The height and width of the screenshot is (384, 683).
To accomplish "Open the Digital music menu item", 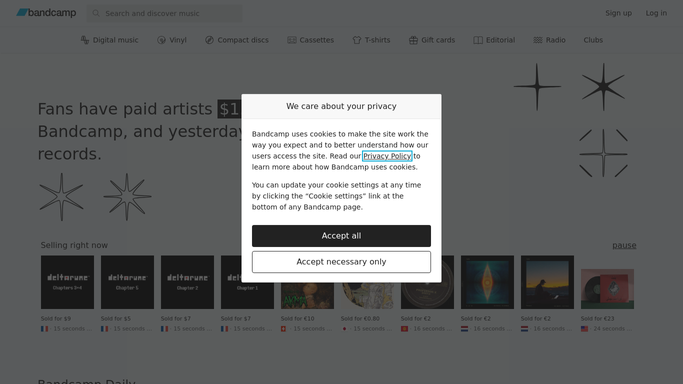I will click(x=109, y=40).
